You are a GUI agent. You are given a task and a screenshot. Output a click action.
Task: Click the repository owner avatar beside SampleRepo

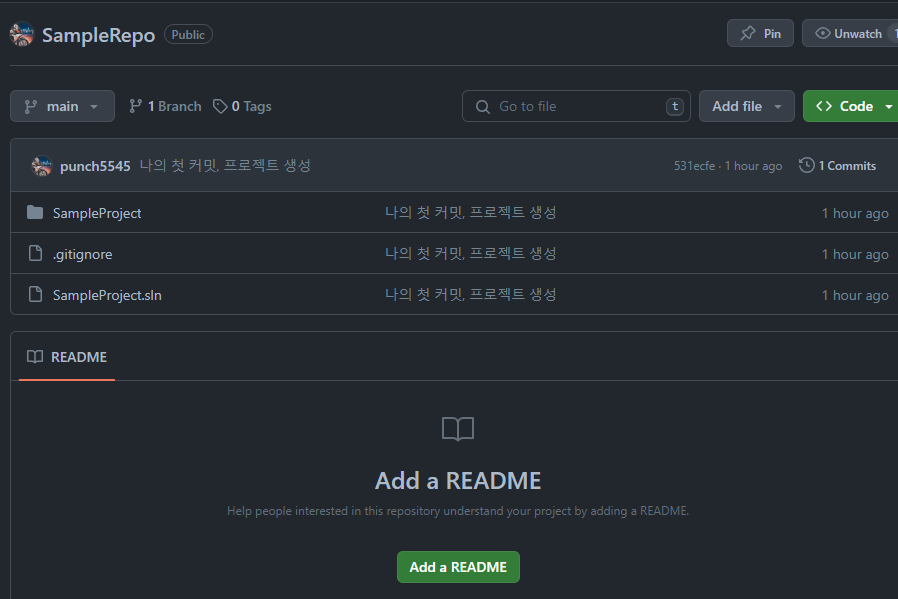coord(22,34)
